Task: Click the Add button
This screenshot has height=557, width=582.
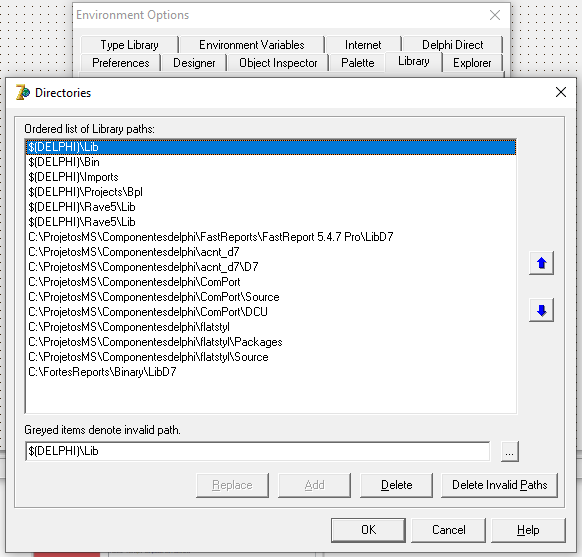Action: click(x=314, y=485)
